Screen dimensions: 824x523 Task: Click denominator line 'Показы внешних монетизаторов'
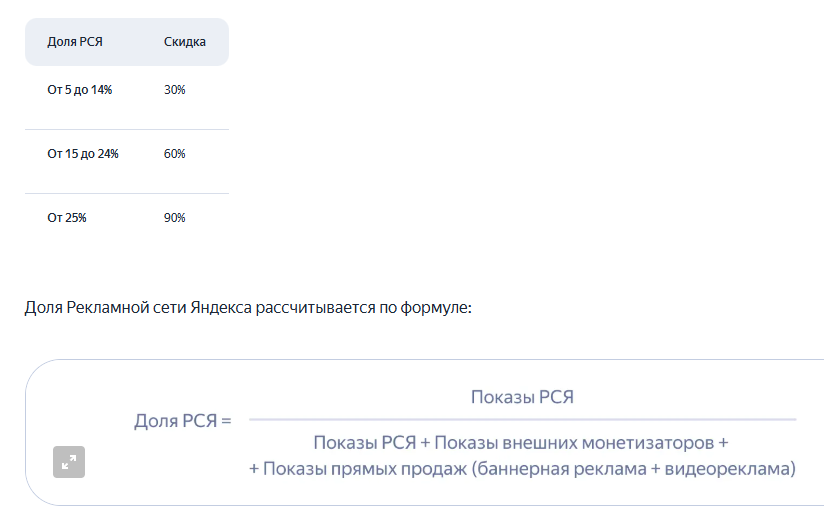574,443
